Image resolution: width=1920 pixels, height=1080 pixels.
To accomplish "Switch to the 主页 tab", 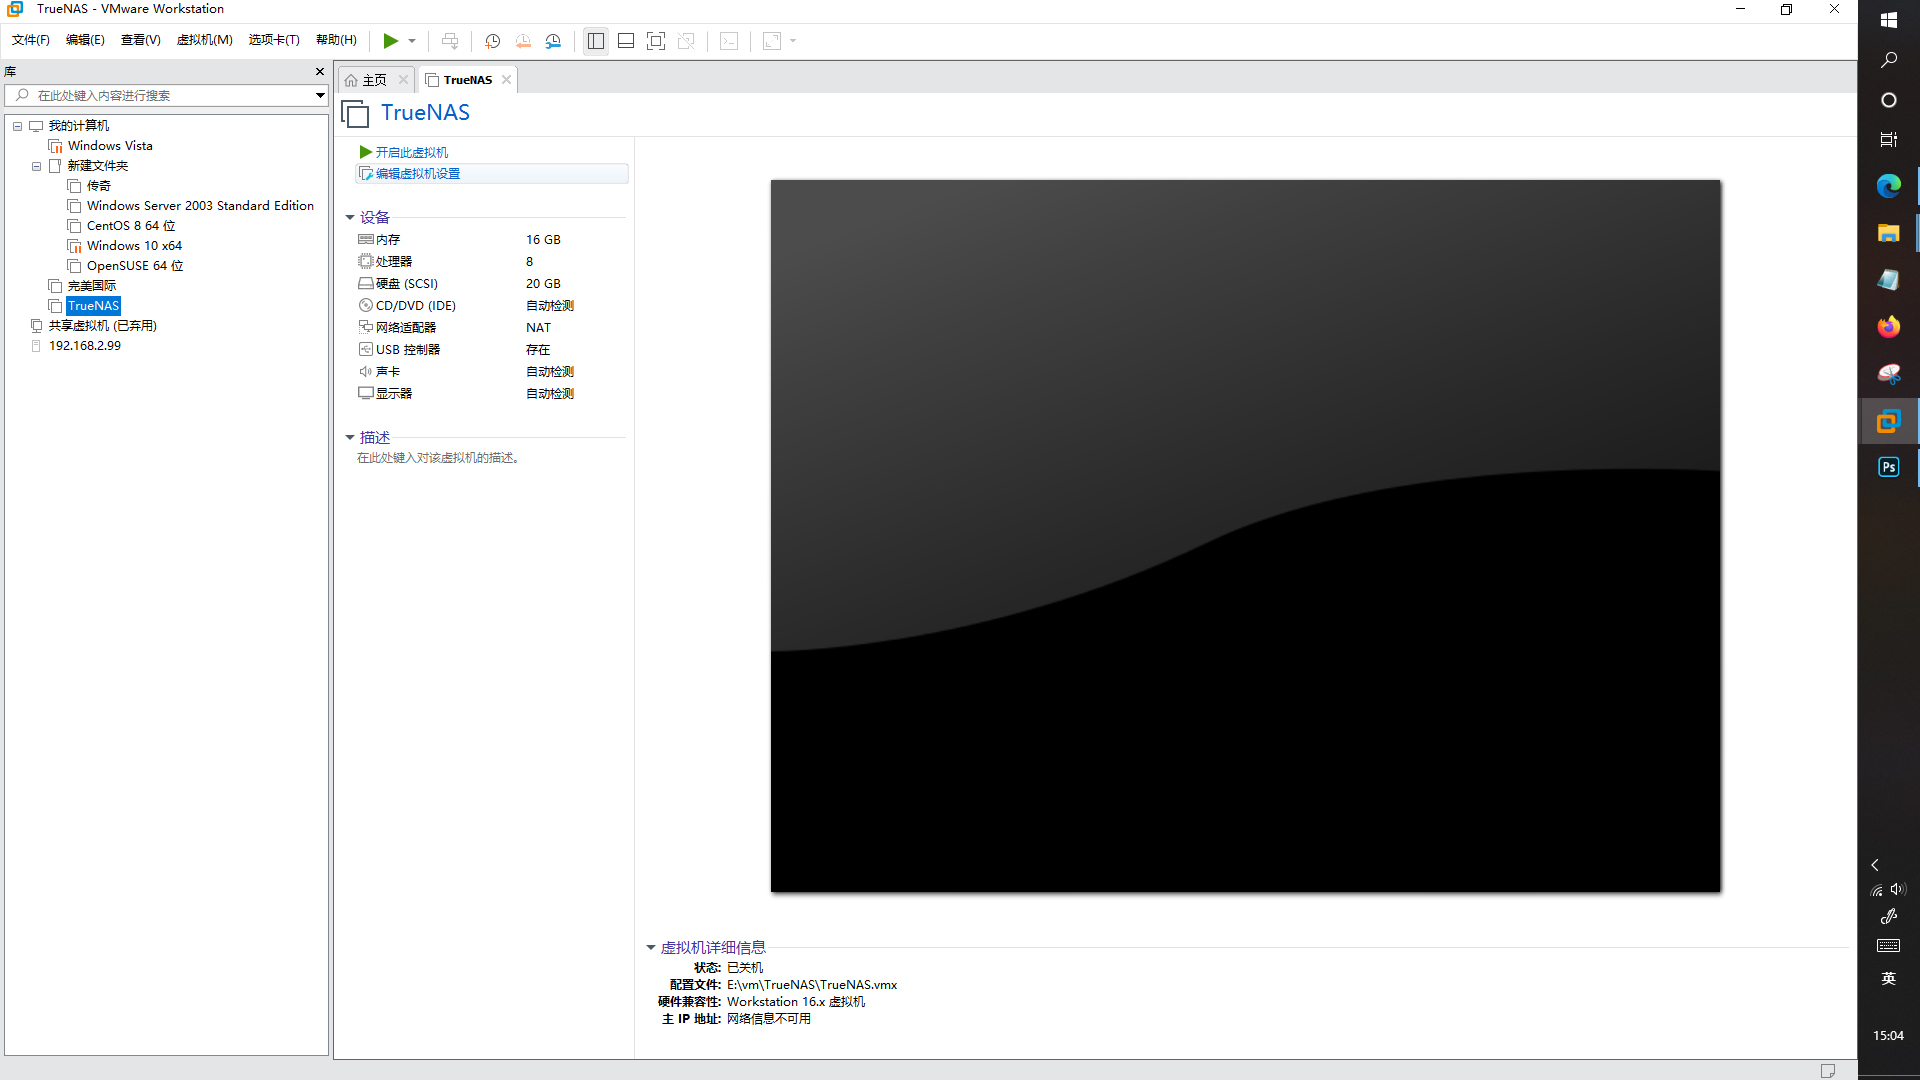I will pos(374,80).
